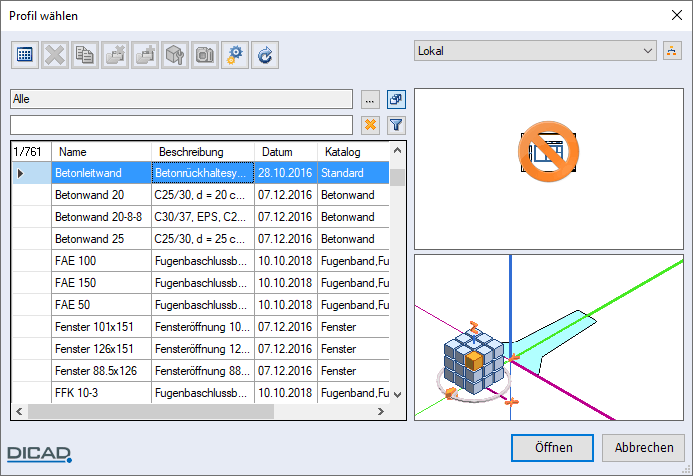693x476 pixels.
Task: Click the C30/37, EPS description cell
Action: tap(203, 217)
